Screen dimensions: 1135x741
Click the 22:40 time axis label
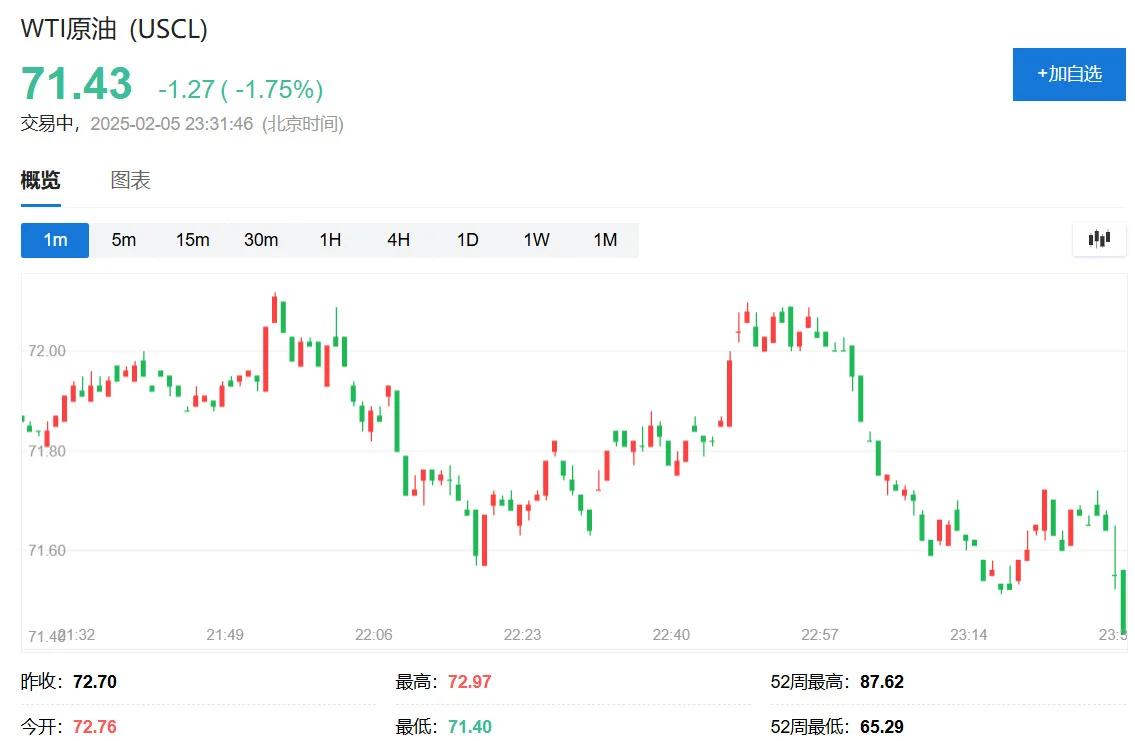point(671,635)
